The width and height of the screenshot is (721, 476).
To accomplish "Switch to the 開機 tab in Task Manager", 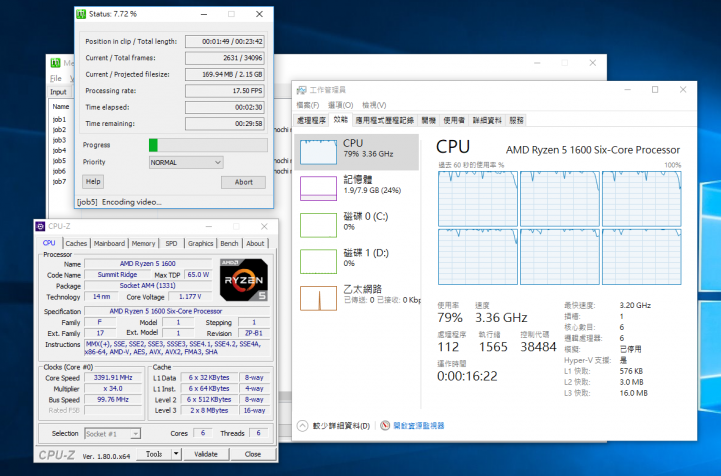I will tap(429, 120).
